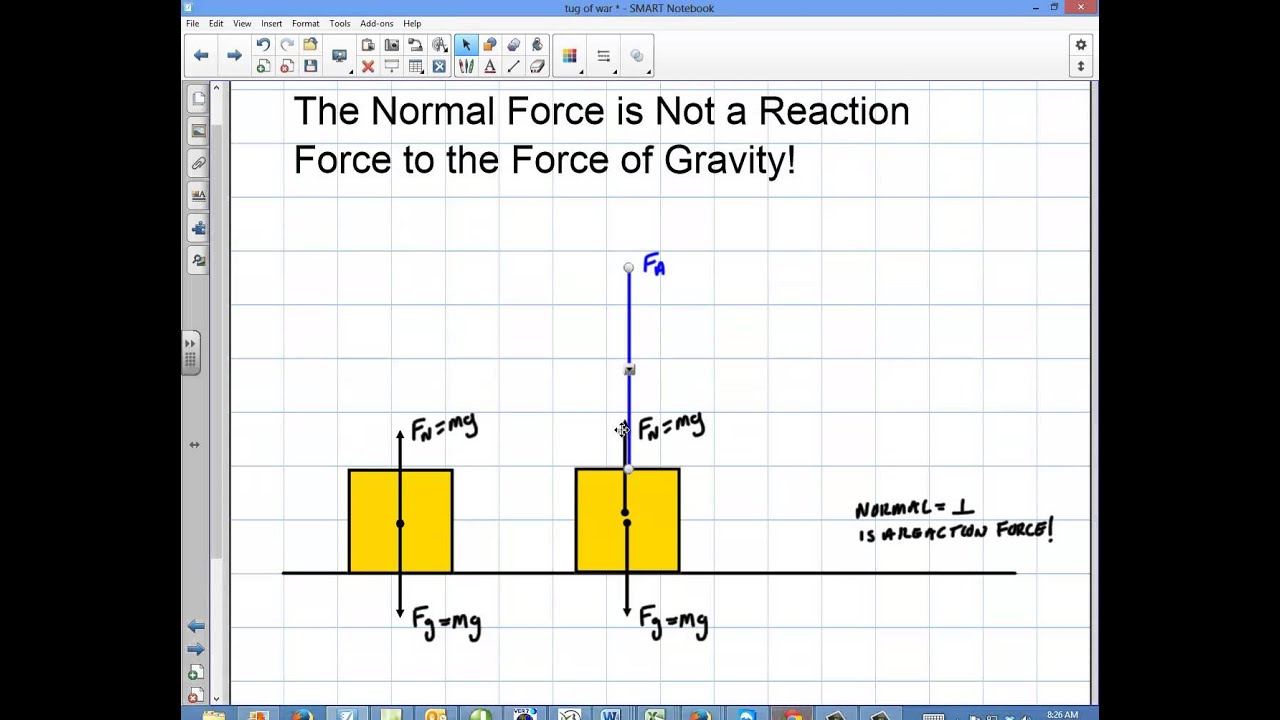Delete the selected object with red X
The width and height of the screenshot is (1280, 720).
pos(368,67)
